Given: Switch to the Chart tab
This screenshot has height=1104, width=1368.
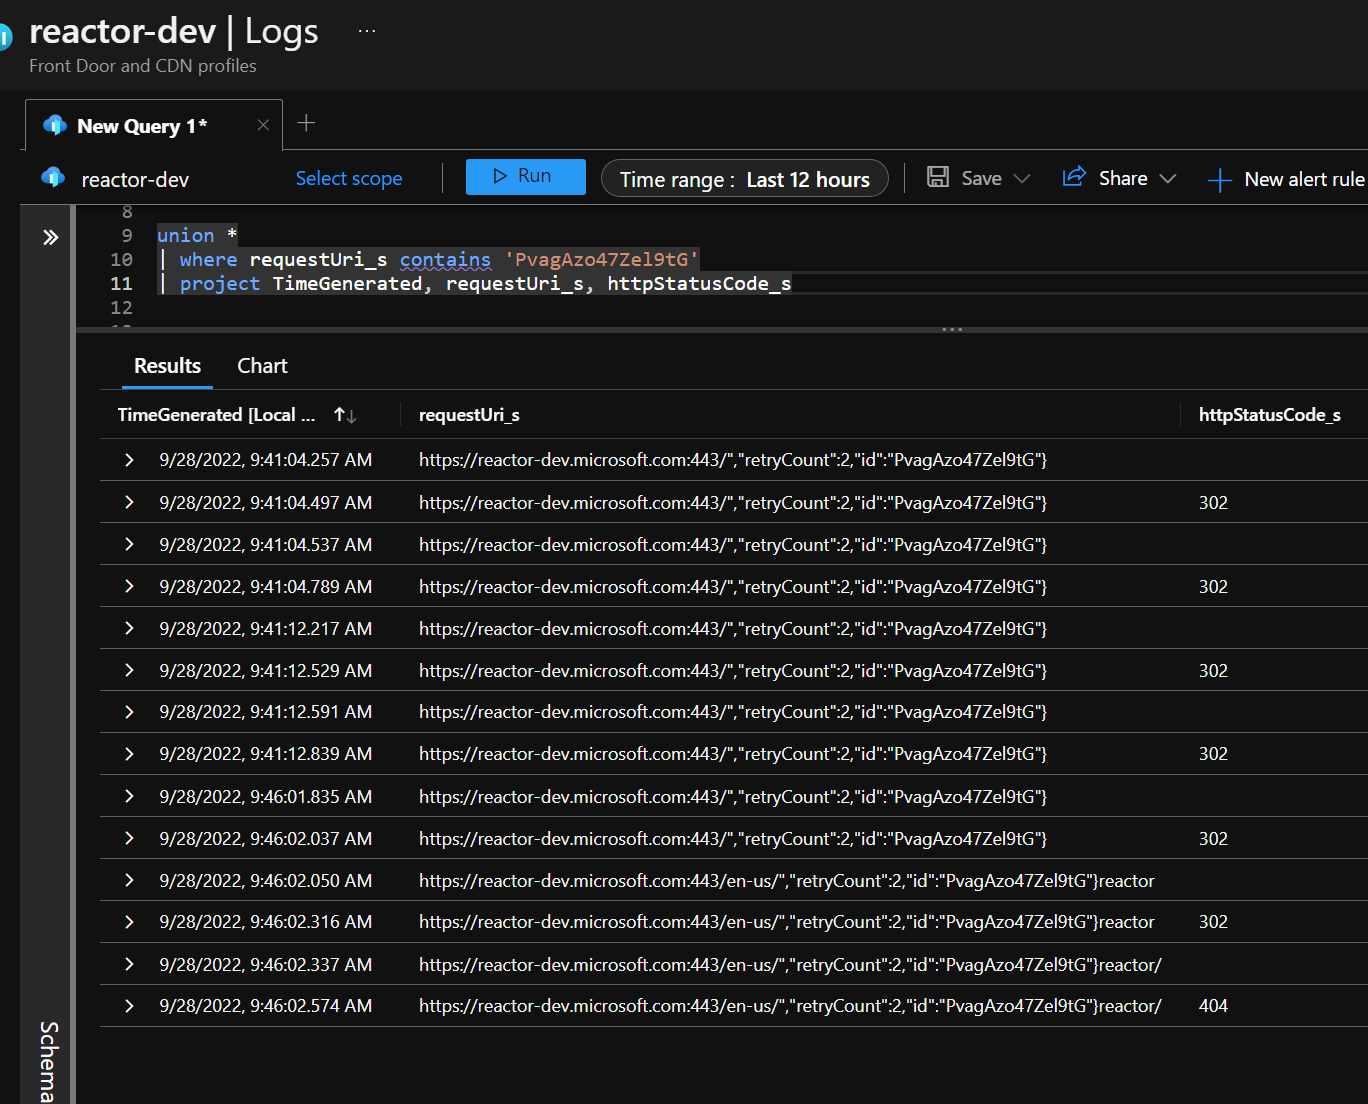Looking at the screenshot, I should (262, 365).
